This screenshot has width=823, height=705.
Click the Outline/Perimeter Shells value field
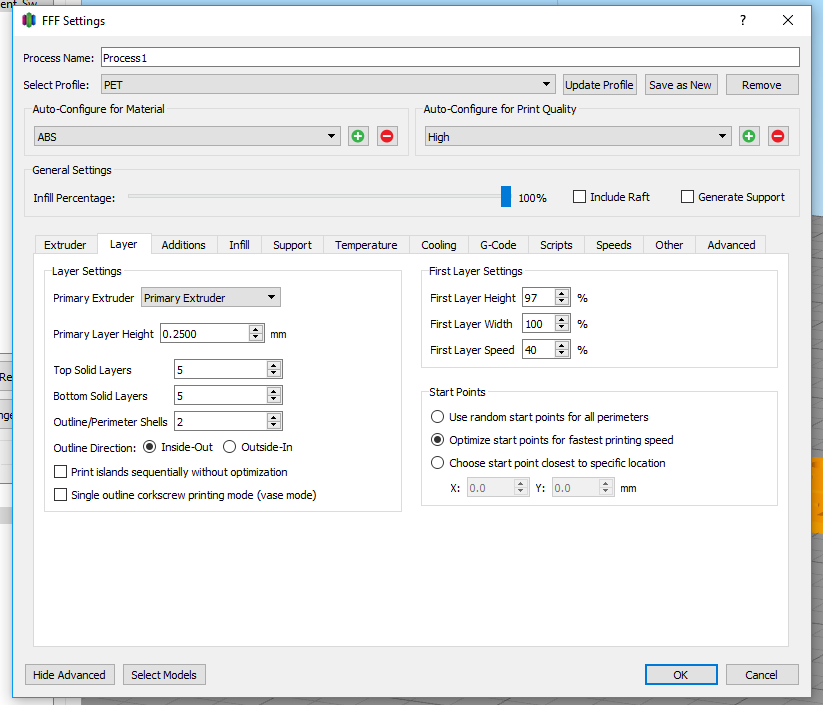click(221, 422)
